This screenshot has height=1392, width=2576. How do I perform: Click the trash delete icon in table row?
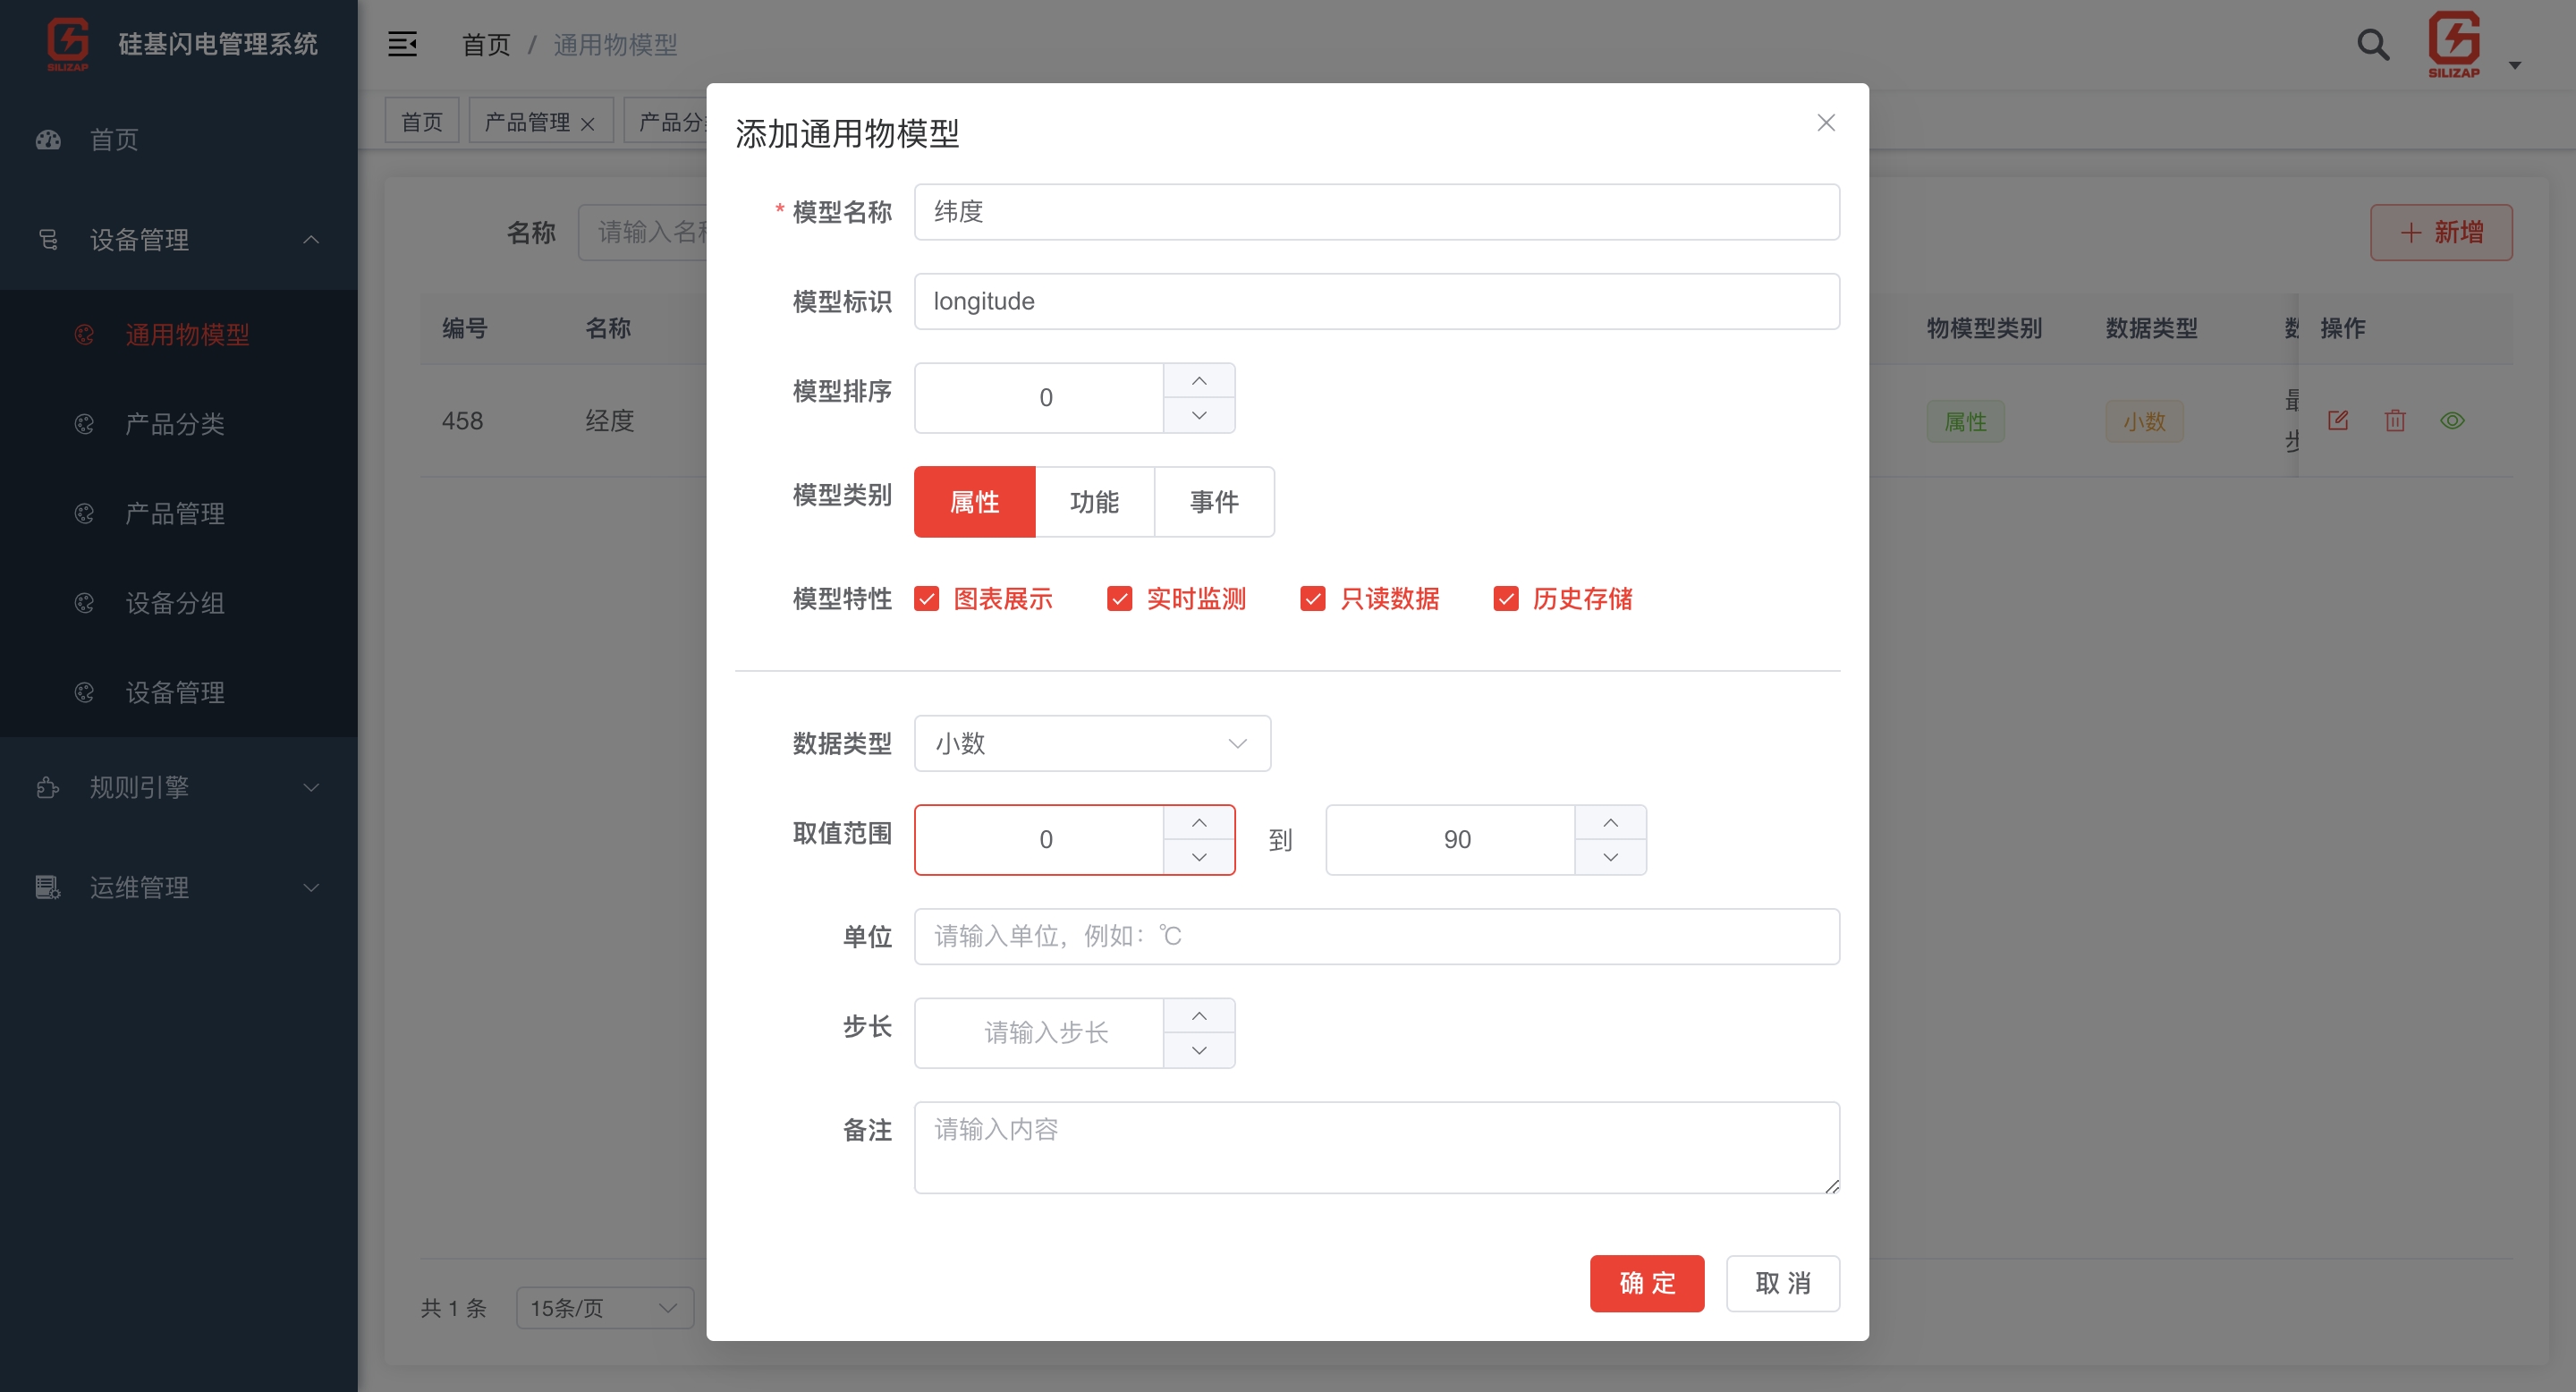[x=2394, y=421]
